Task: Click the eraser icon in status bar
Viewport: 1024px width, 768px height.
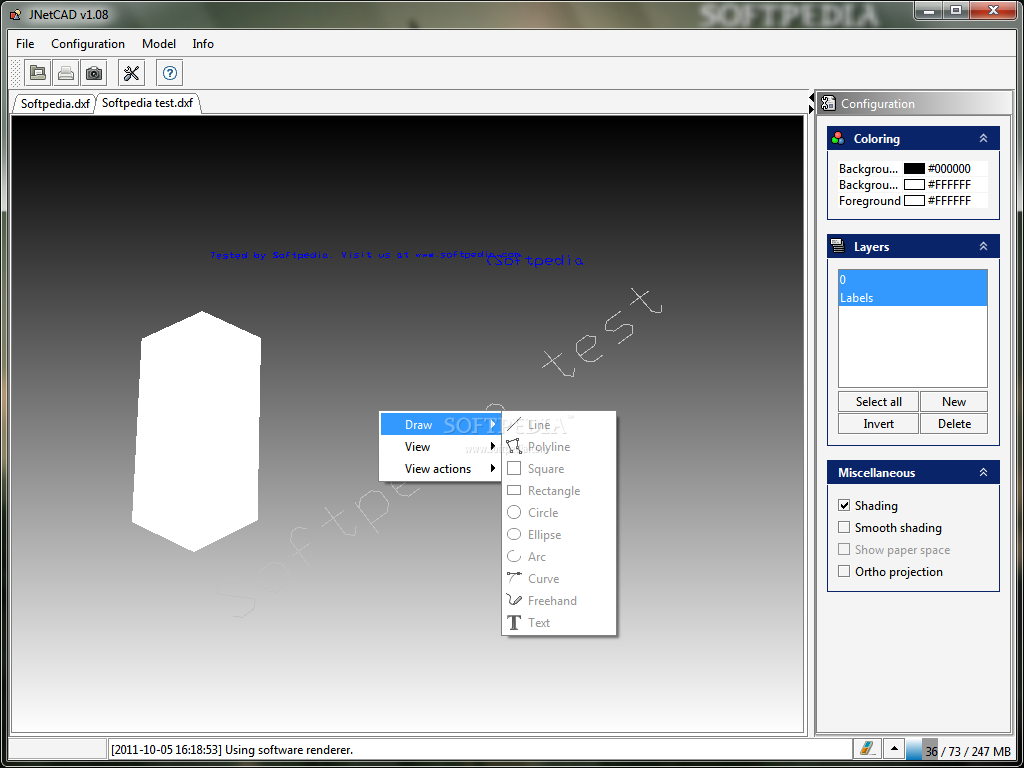Action: click(x=868, y=748)
